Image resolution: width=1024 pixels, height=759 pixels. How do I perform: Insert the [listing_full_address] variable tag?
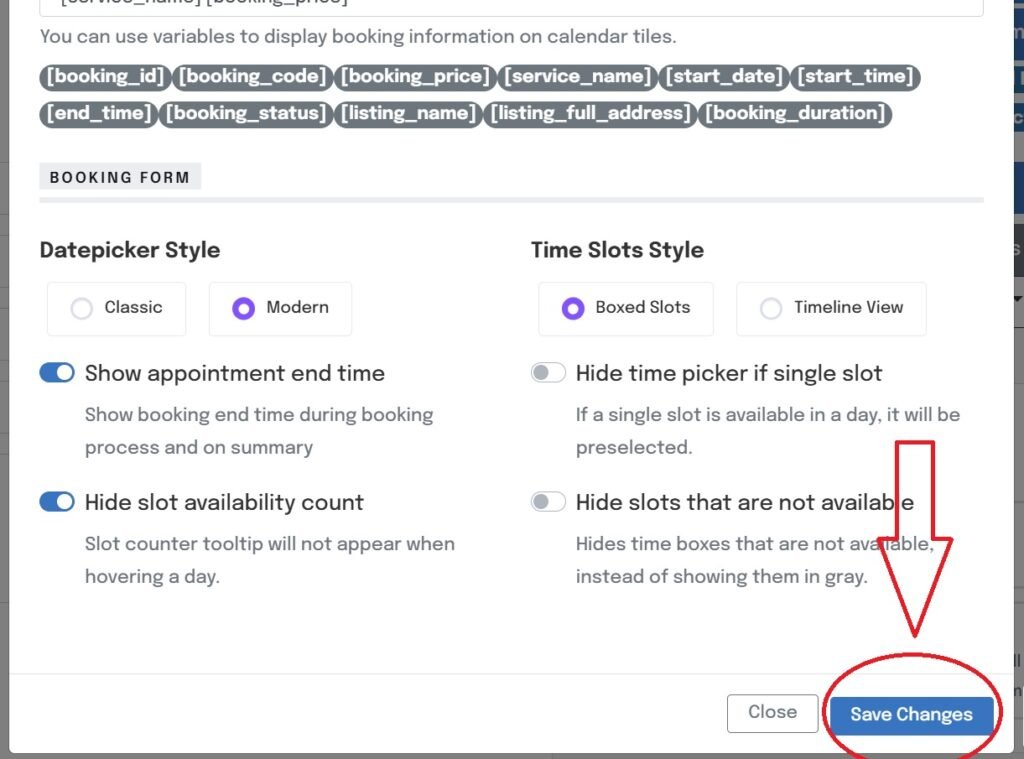590,113
